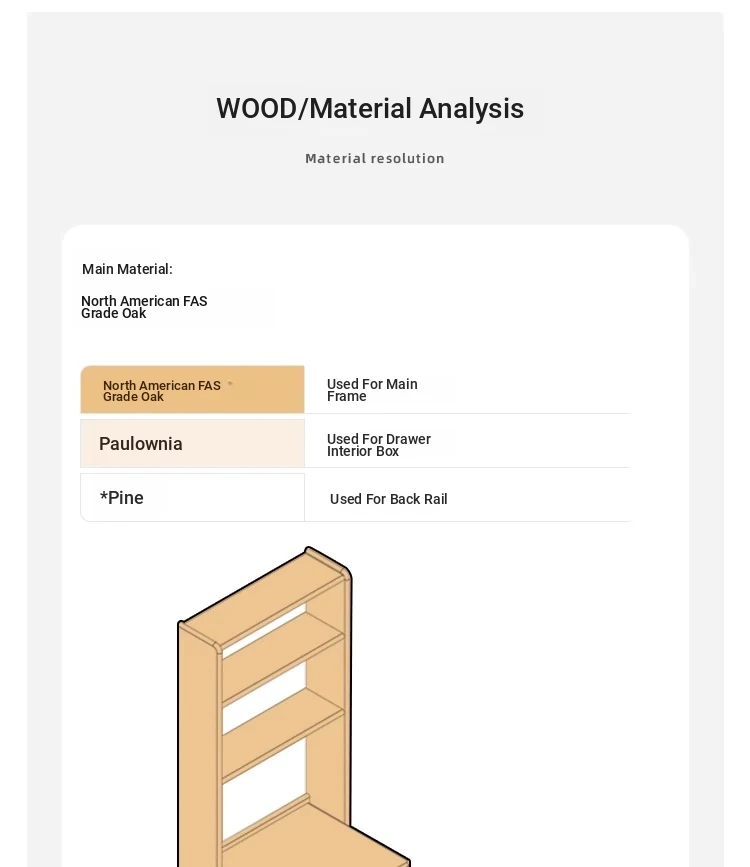Click the "Used For Drawer Interior Box" text
This screenshot has width=750, height=867.
tap(378, 445)
